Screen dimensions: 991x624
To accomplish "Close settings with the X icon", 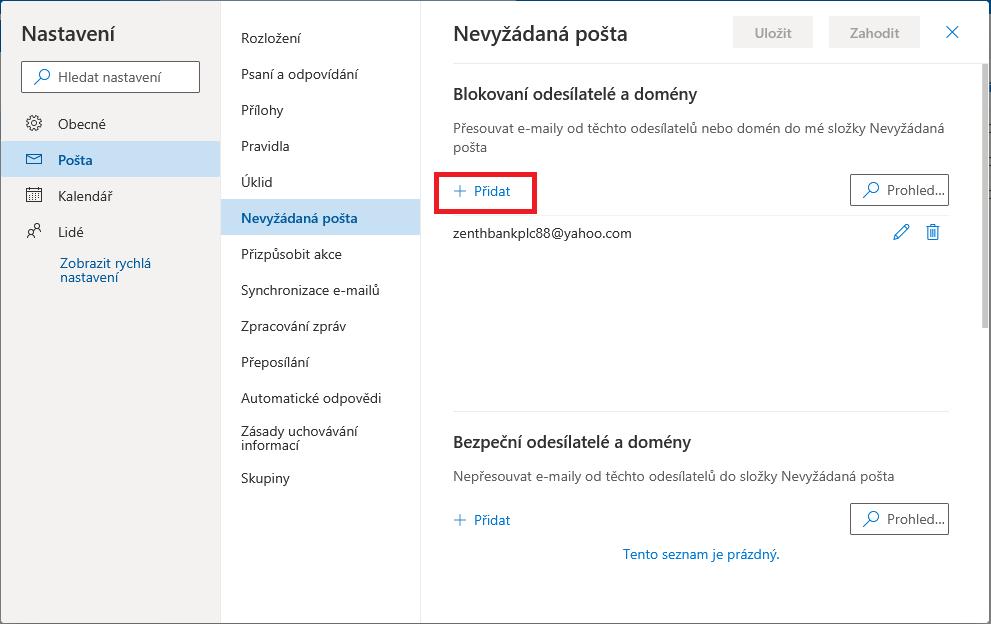I will click(952, 32).
